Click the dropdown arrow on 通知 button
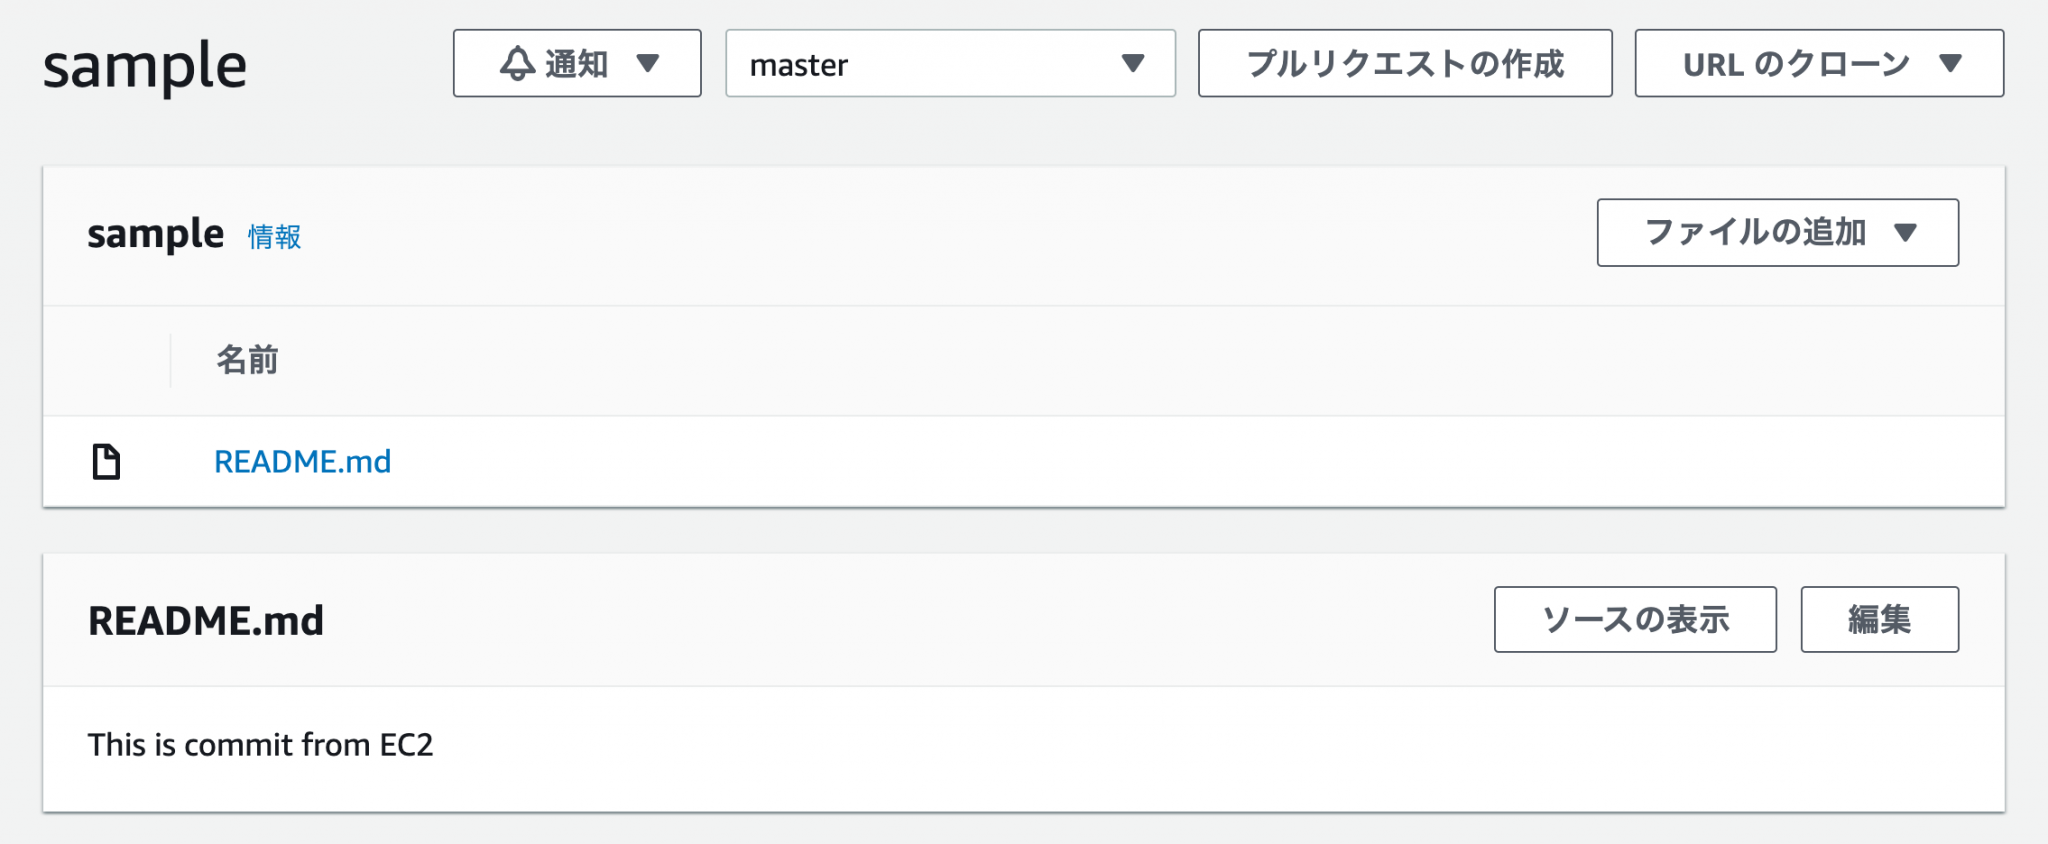Viewport: 2048px width, 844px height. coord(650,64)
